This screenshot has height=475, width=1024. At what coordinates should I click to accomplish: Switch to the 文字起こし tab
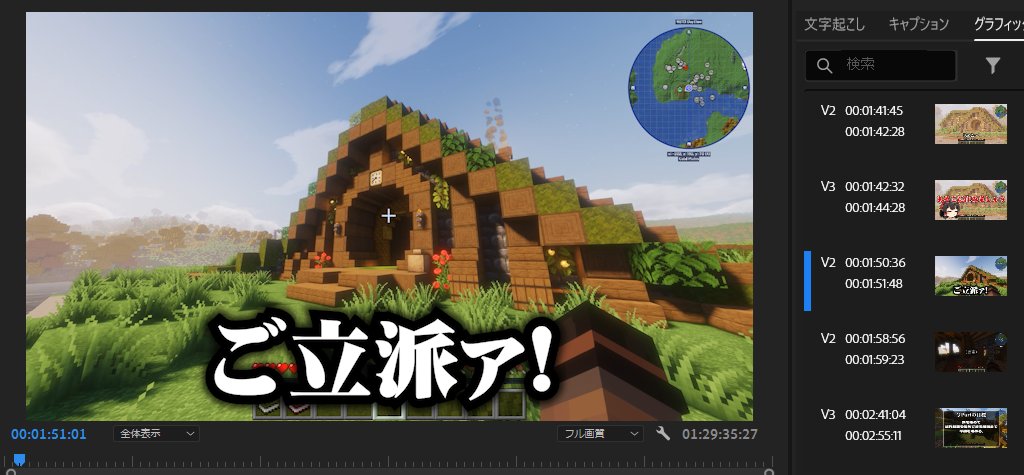834,25
